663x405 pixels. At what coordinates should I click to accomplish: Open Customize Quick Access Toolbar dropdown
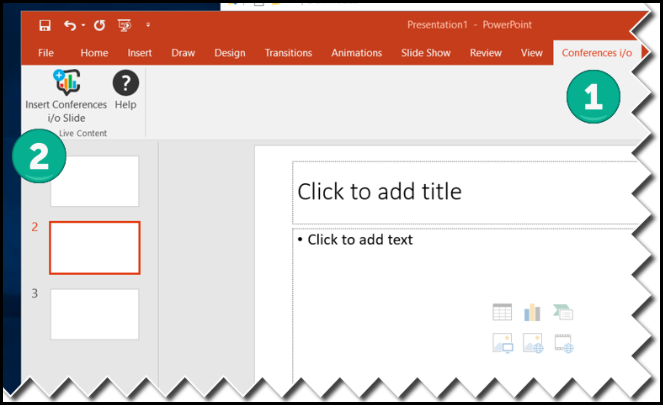click(x=148, y=25)
